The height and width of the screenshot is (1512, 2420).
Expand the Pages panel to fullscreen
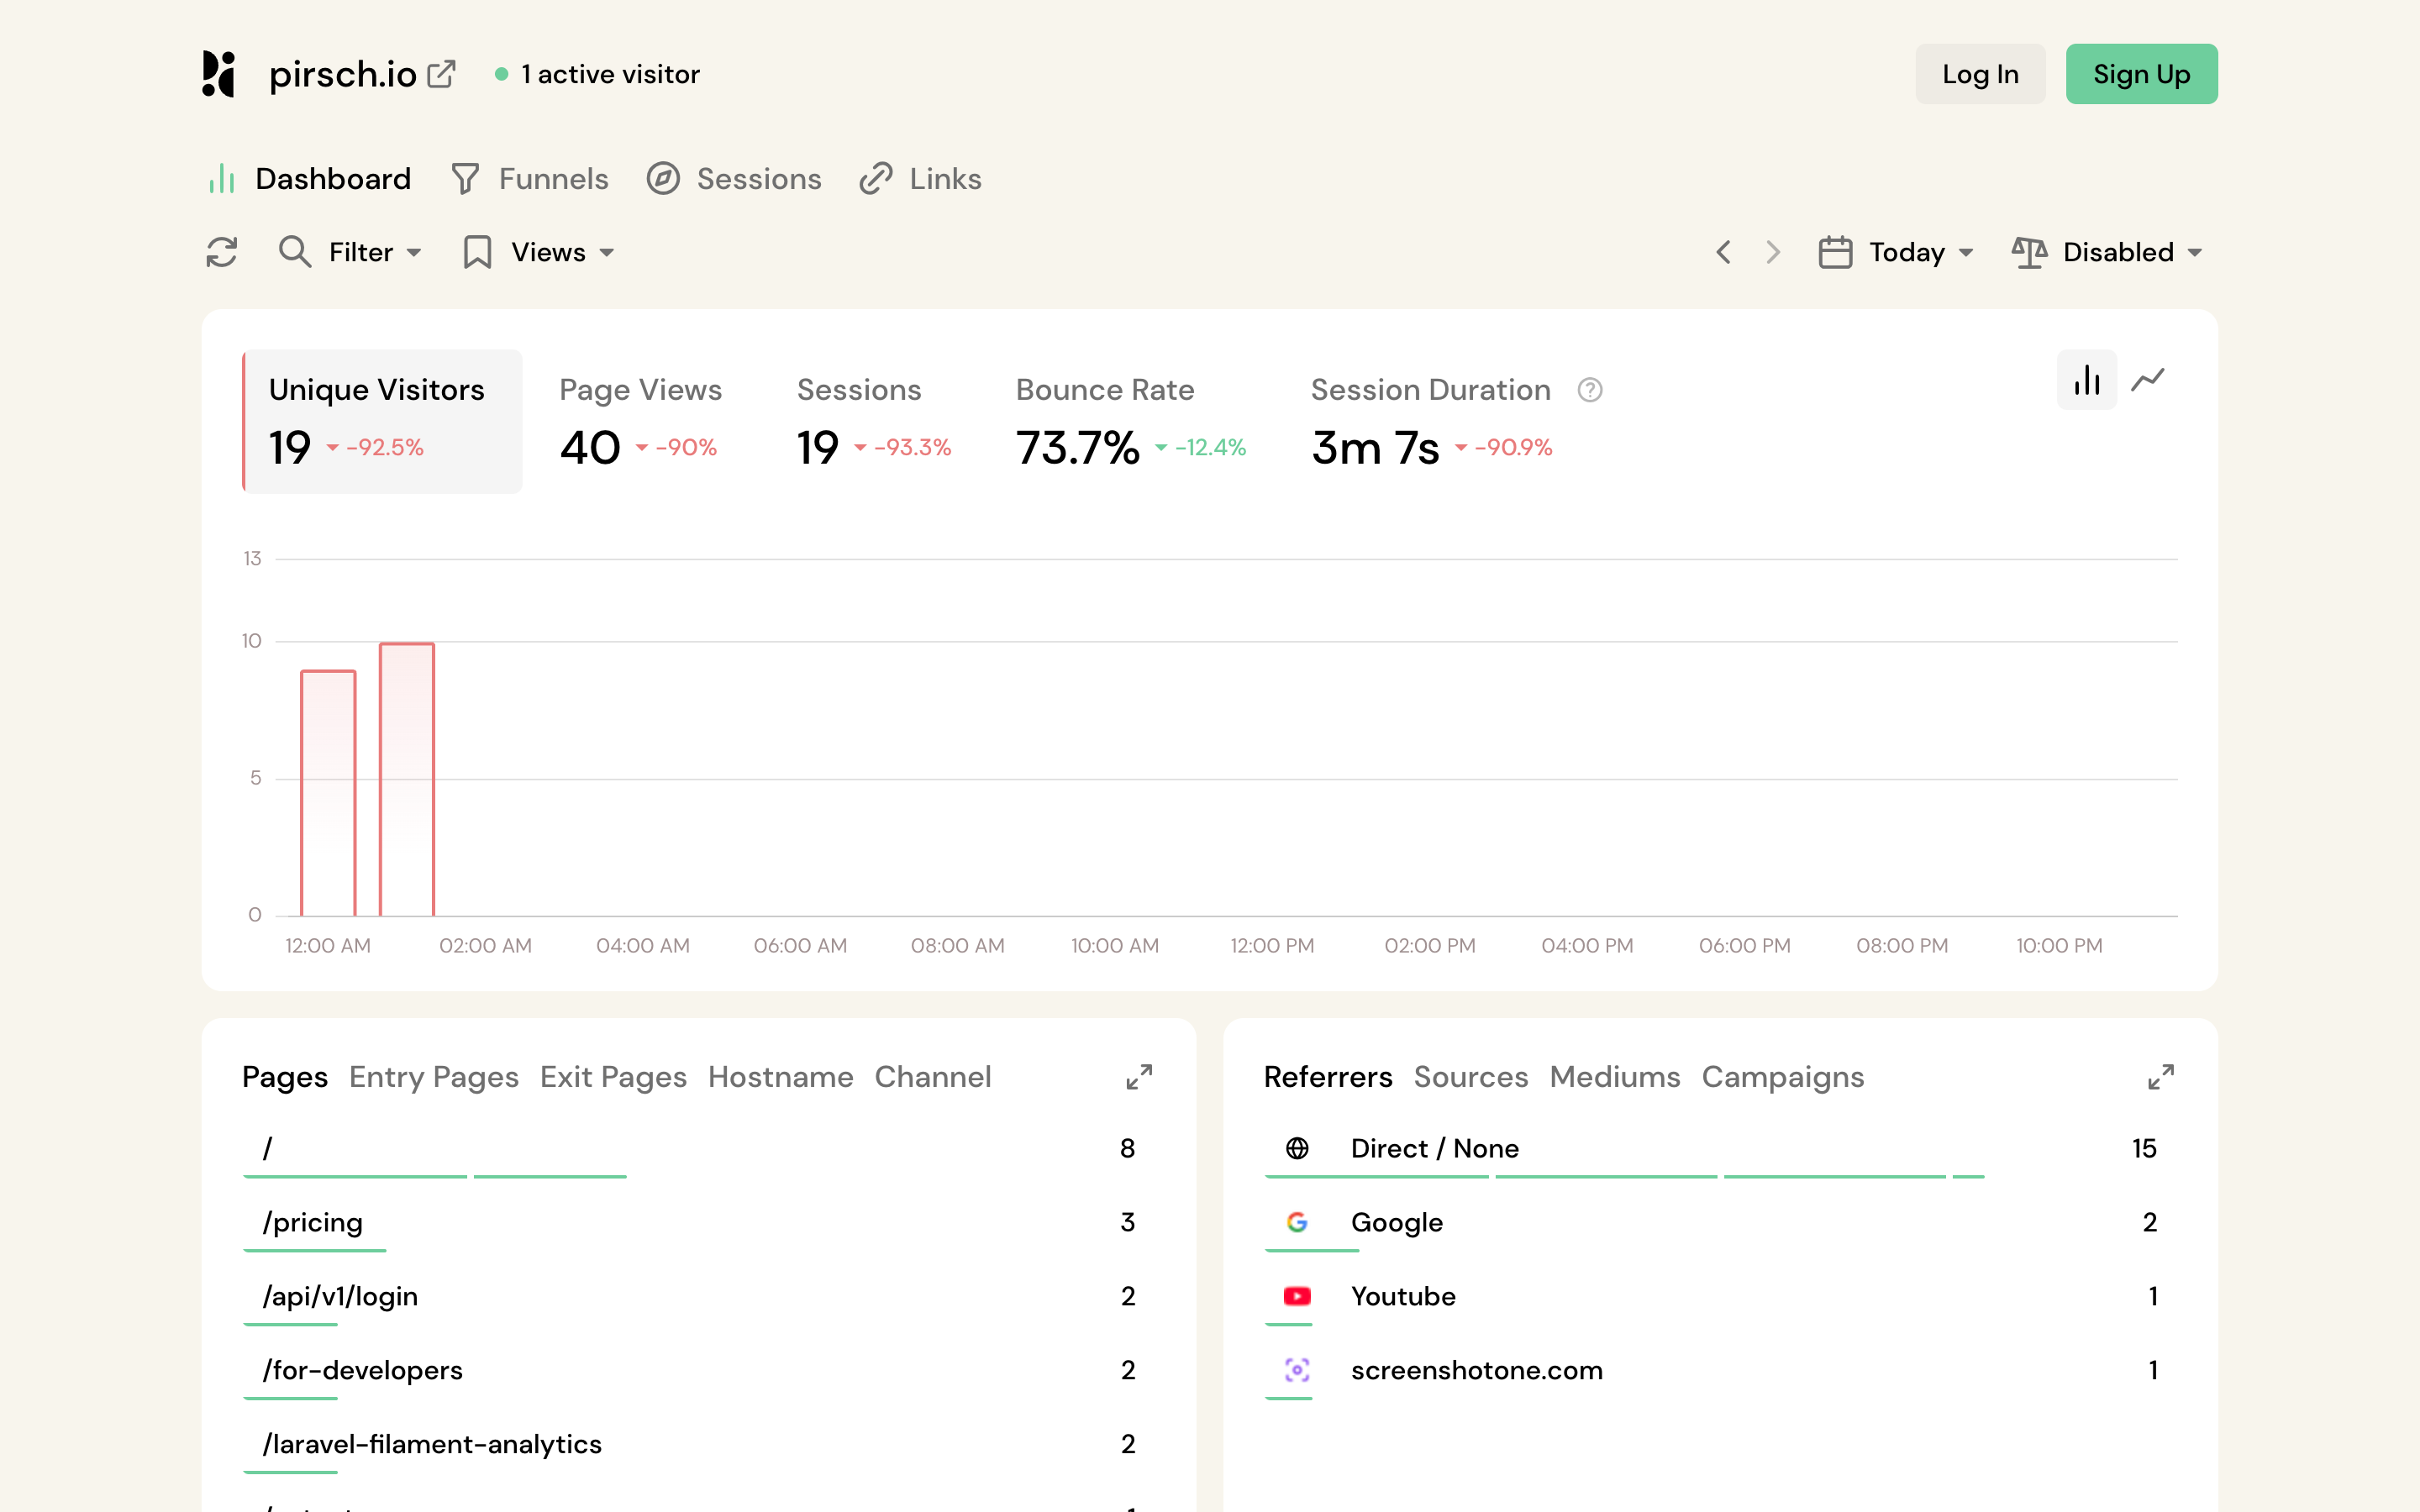pos(1139,1077)
